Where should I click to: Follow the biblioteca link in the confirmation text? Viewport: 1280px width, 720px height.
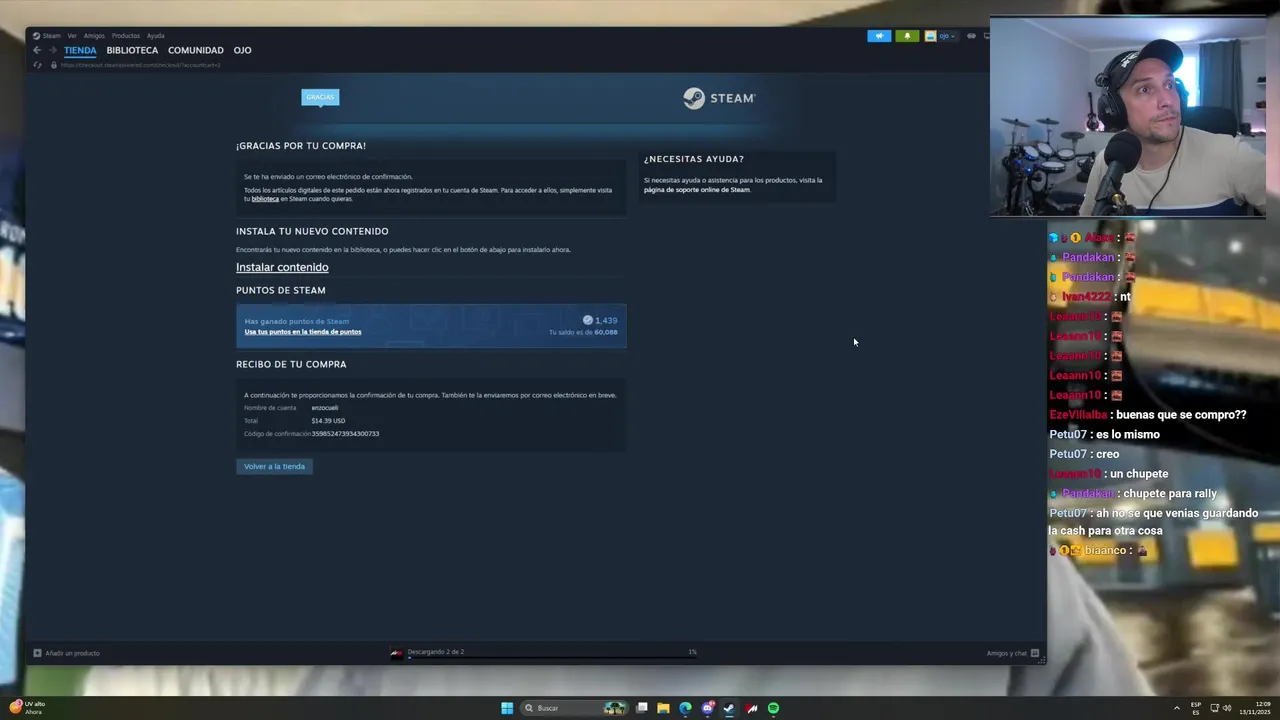(265, 199)
